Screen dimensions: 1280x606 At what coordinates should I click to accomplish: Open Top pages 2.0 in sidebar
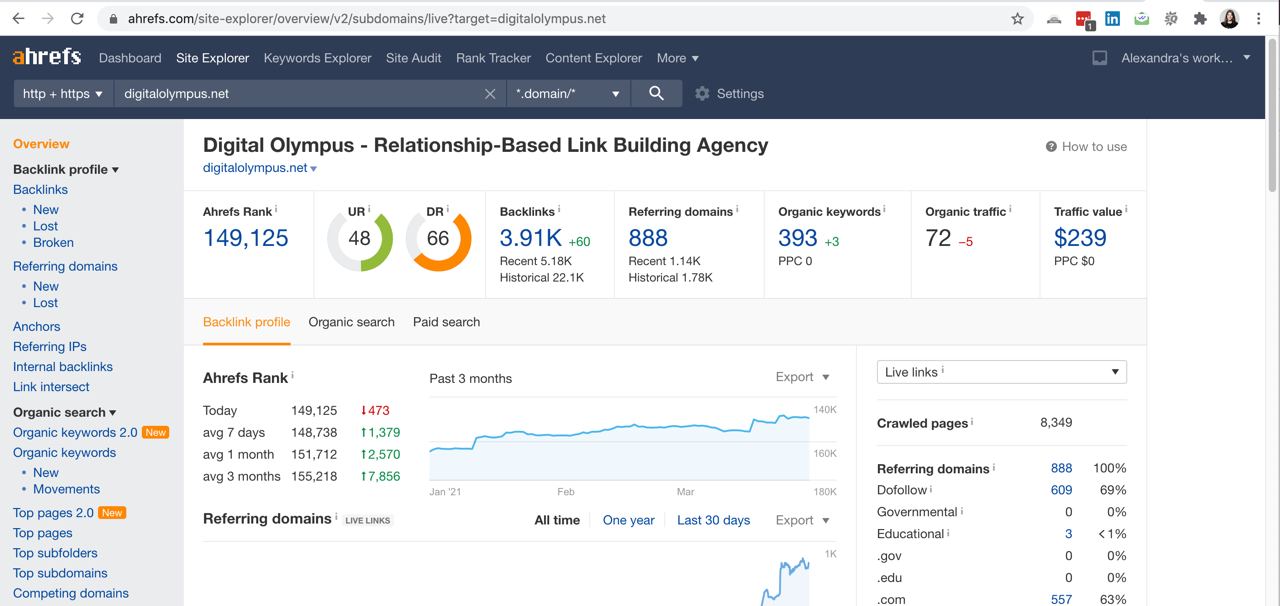point(53,512)
